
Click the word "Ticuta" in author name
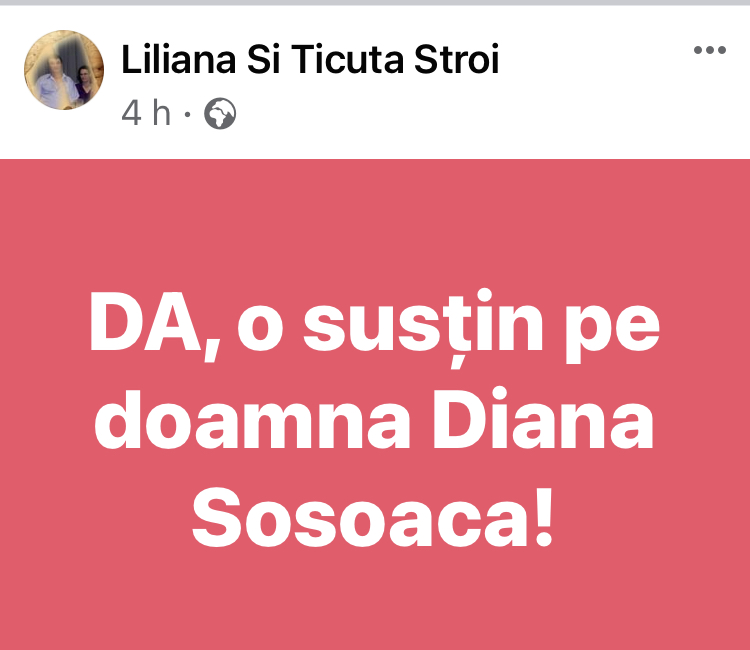coord(347,59)
